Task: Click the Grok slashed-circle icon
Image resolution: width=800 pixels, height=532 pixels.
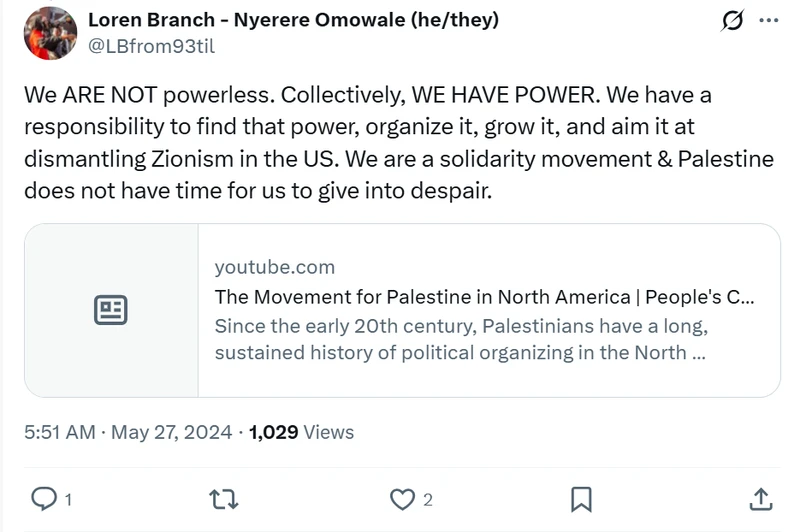Action: pyautogui.click(x=733, y=20)
